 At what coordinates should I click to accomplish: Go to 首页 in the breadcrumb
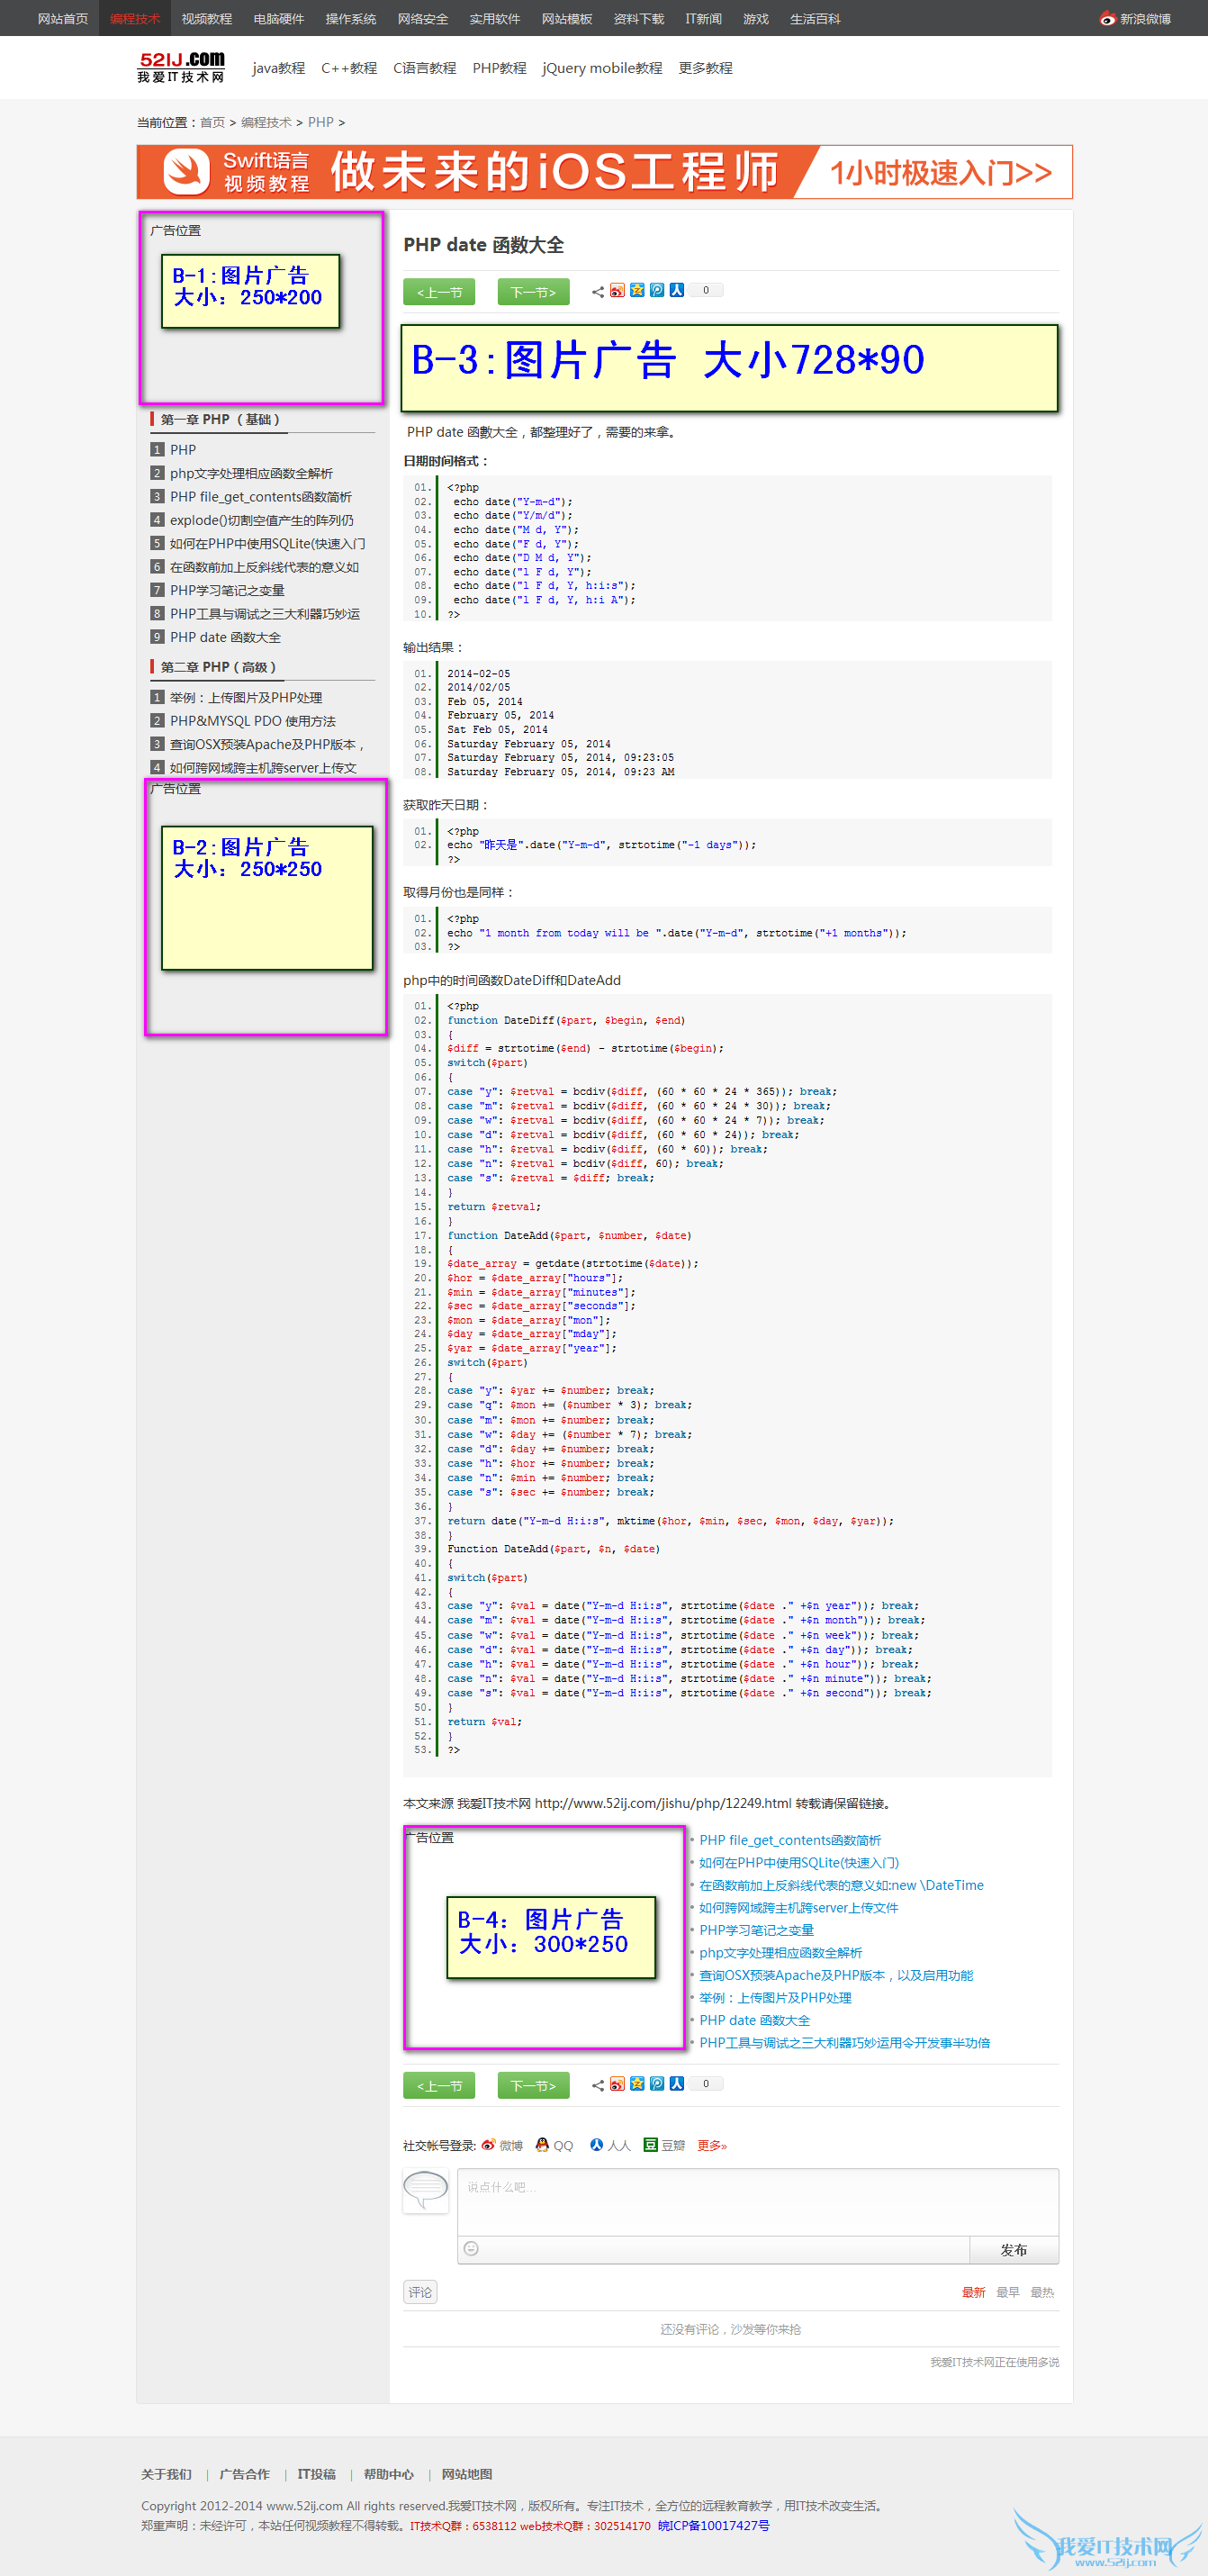coord(212,123)
